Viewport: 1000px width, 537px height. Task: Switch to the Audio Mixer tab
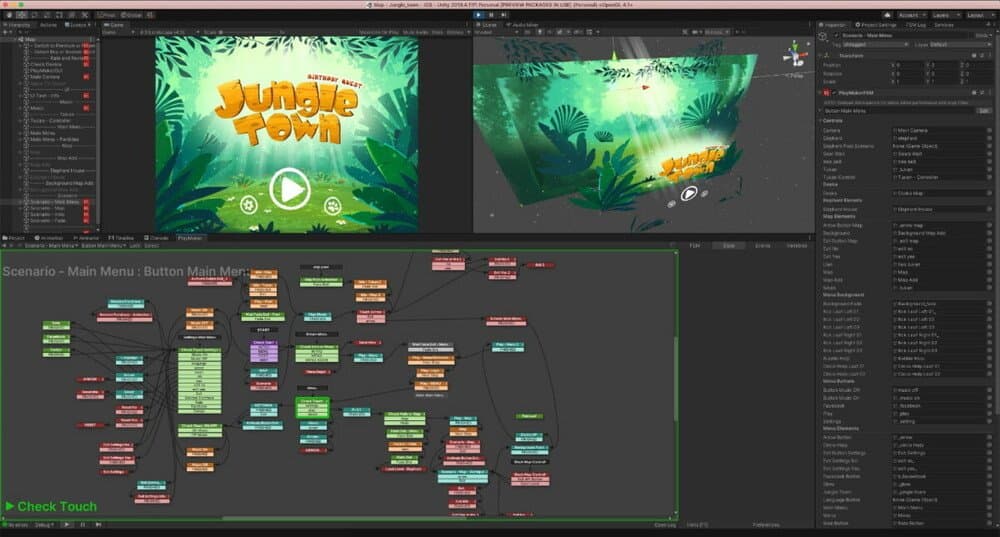[x=523, y=25]
